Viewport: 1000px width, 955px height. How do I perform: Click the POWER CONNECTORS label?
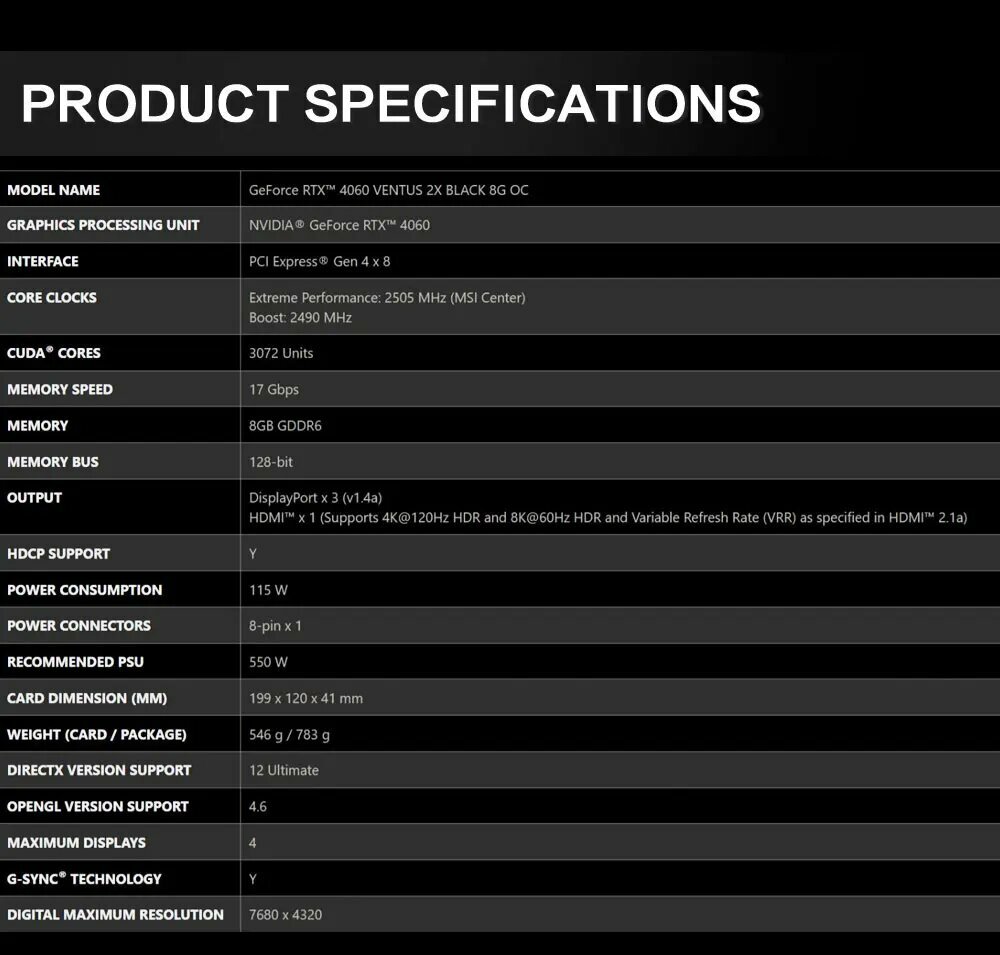click(79, 626)
